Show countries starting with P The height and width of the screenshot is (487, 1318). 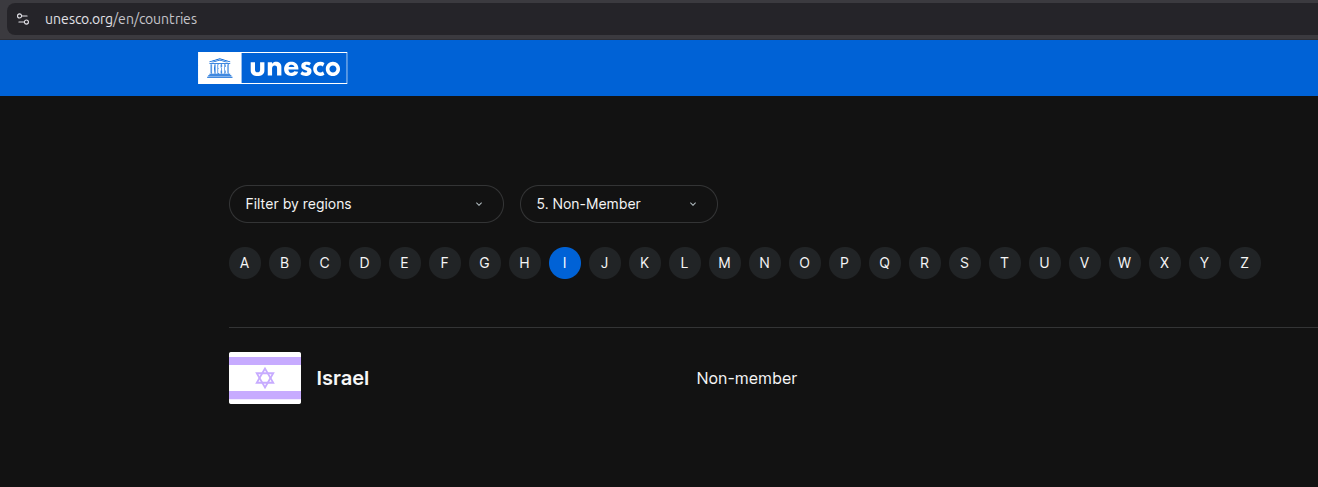pyautogui.click(x=845, y=263)
